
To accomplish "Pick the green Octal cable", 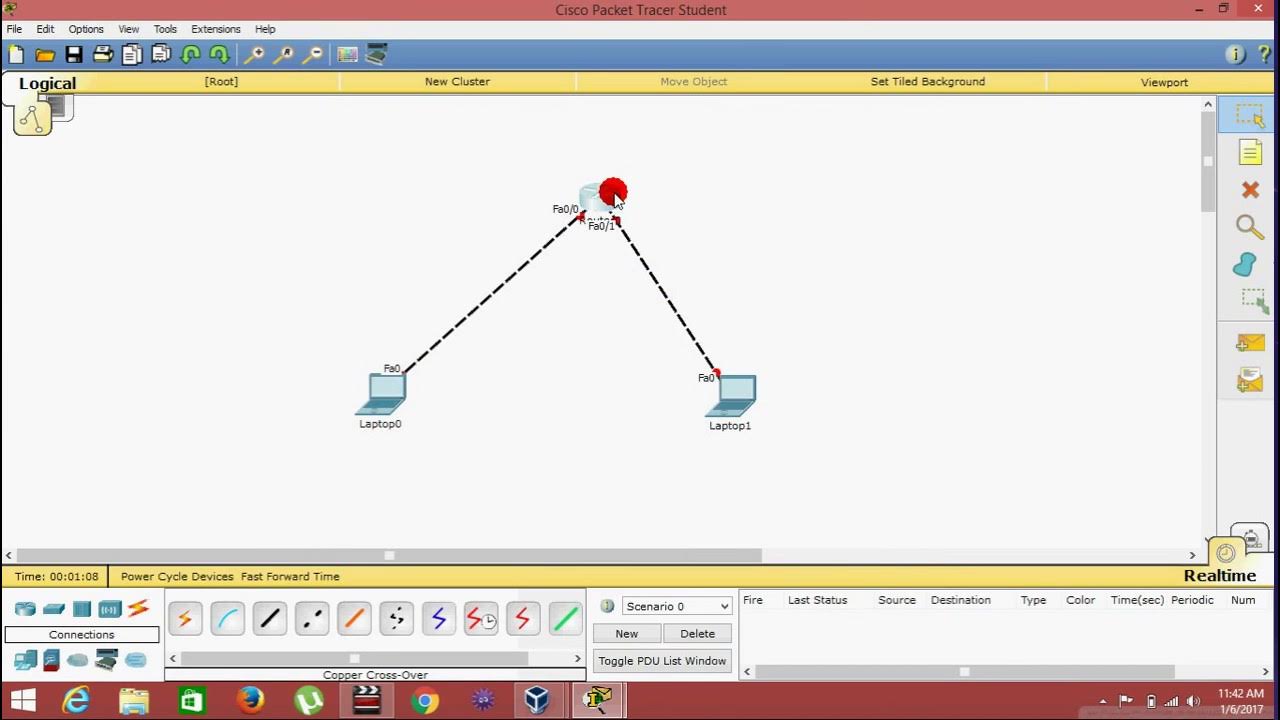I will [x=565, y=620].
